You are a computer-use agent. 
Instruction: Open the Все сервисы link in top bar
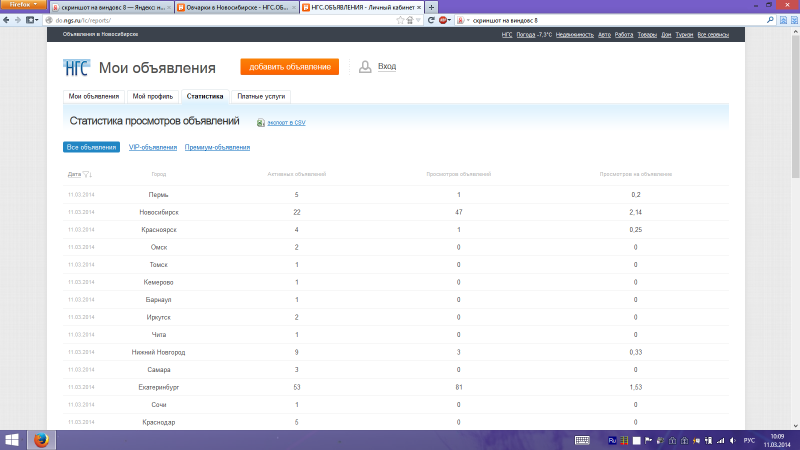pos(713,35)
